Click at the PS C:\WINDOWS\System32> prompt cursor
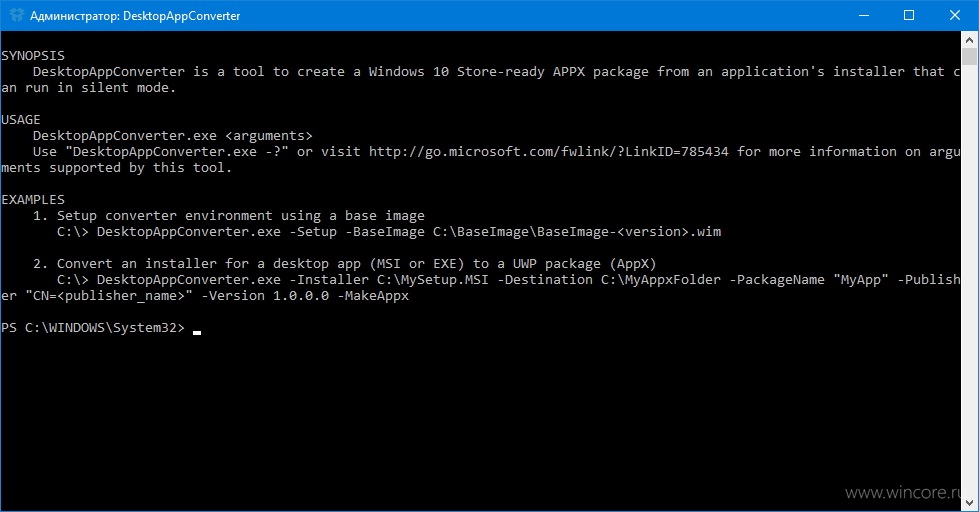This screenshot has width=979, height=512. coord(197,331)
